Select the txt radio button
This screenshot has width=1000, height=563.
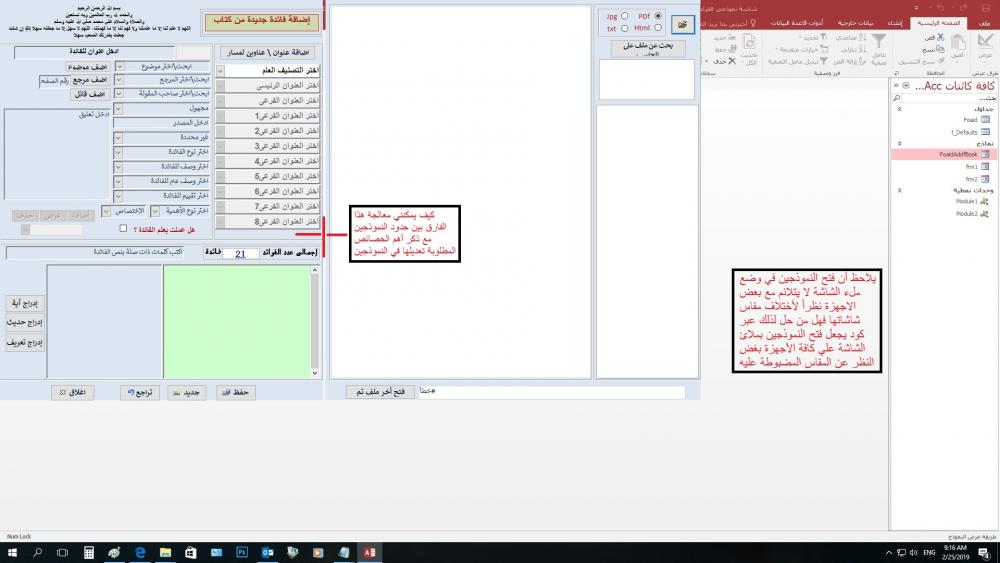[x=624, y=28]
